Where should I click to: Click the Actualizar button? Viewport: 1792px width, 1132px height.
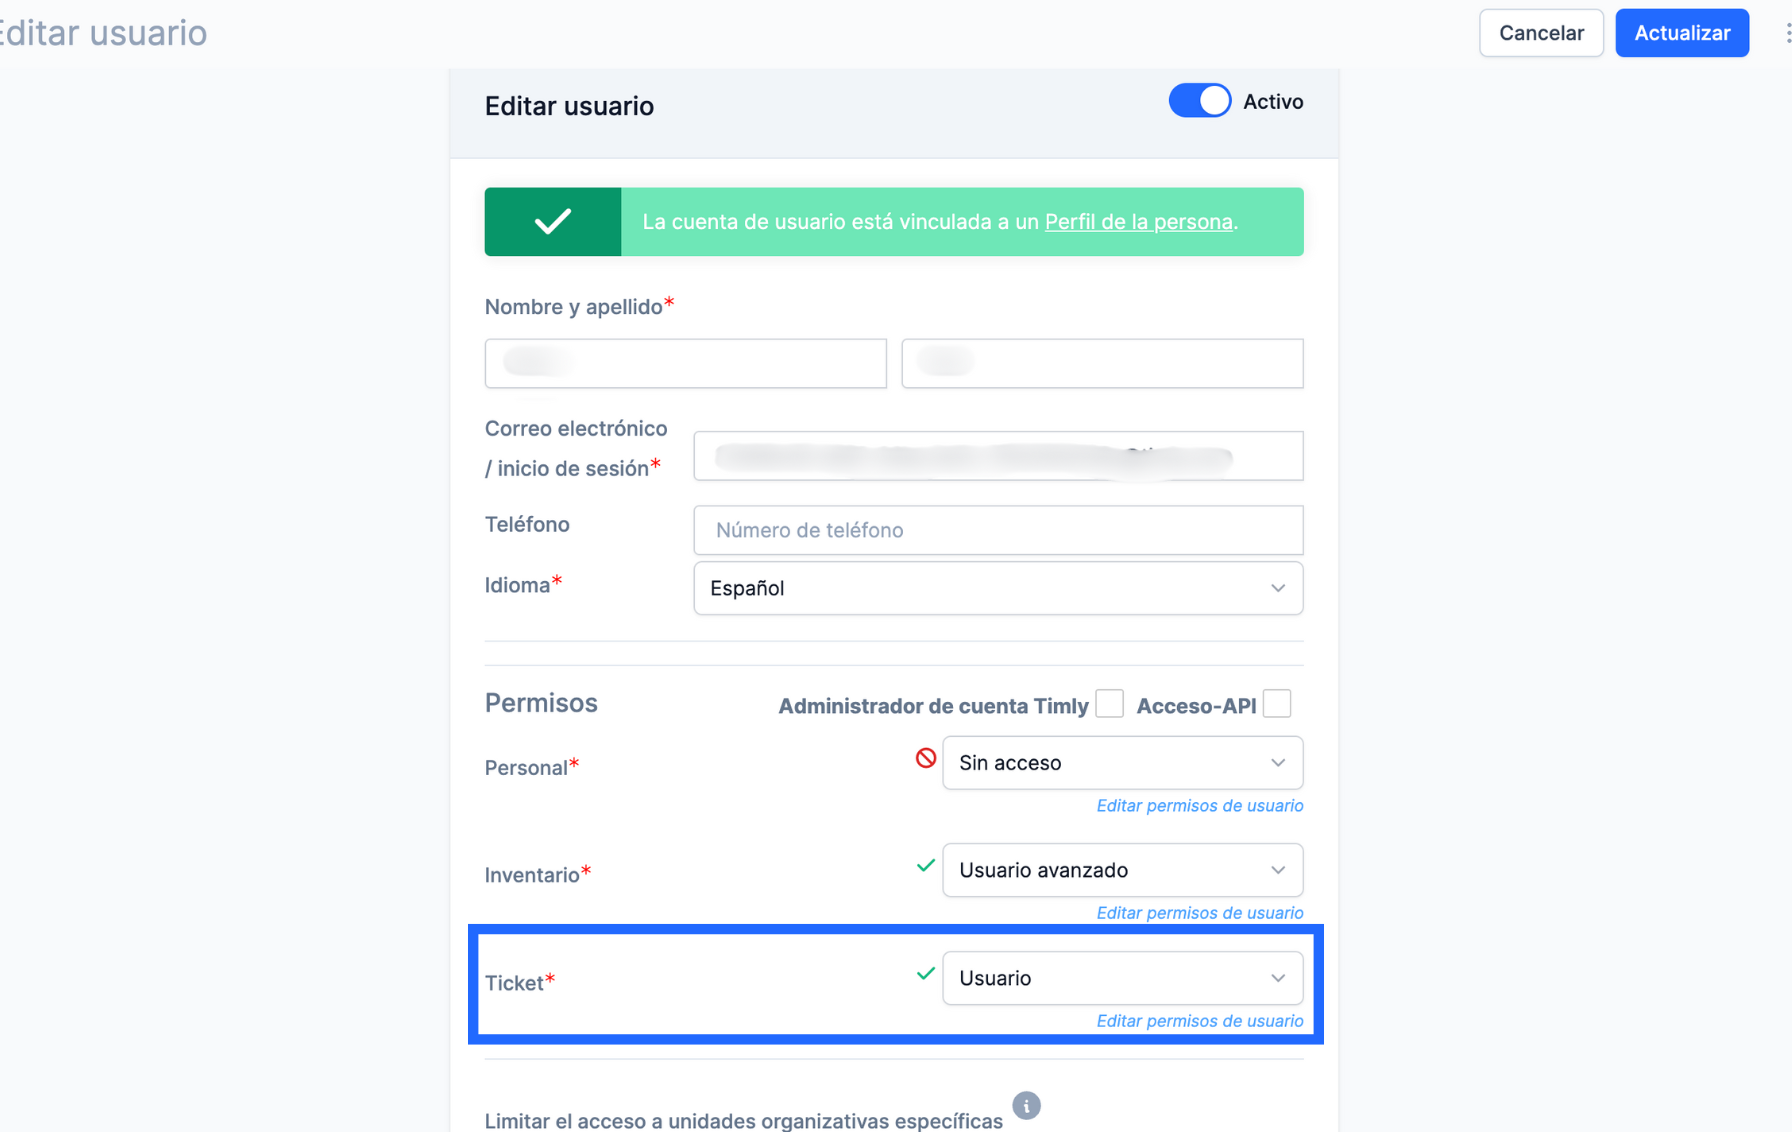pos(1681,33)
